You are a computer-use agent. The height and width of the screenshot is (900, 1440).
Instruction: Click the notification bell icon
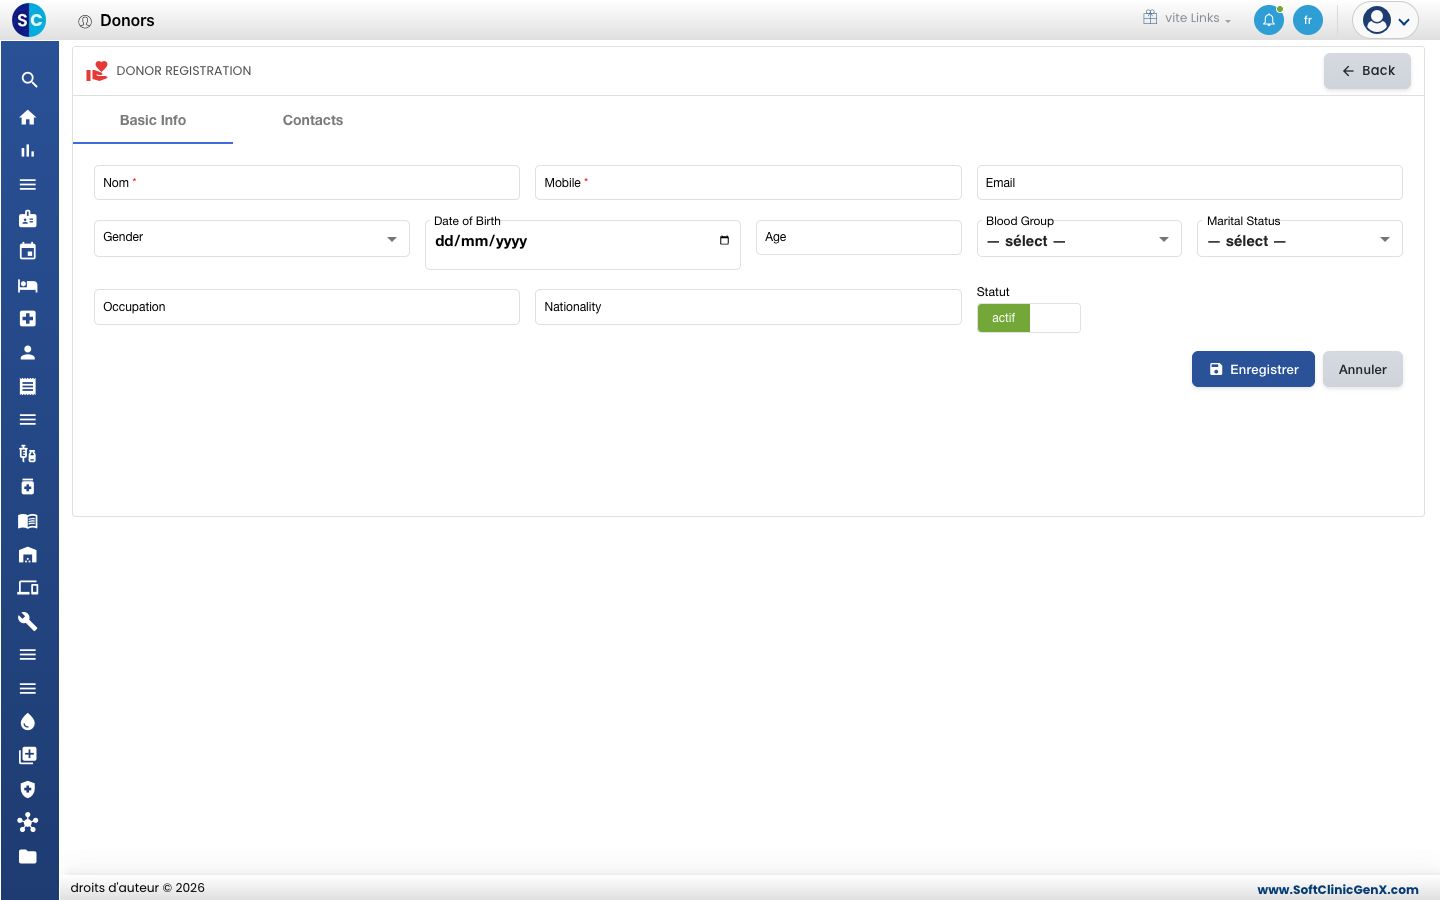(1269, 20)
